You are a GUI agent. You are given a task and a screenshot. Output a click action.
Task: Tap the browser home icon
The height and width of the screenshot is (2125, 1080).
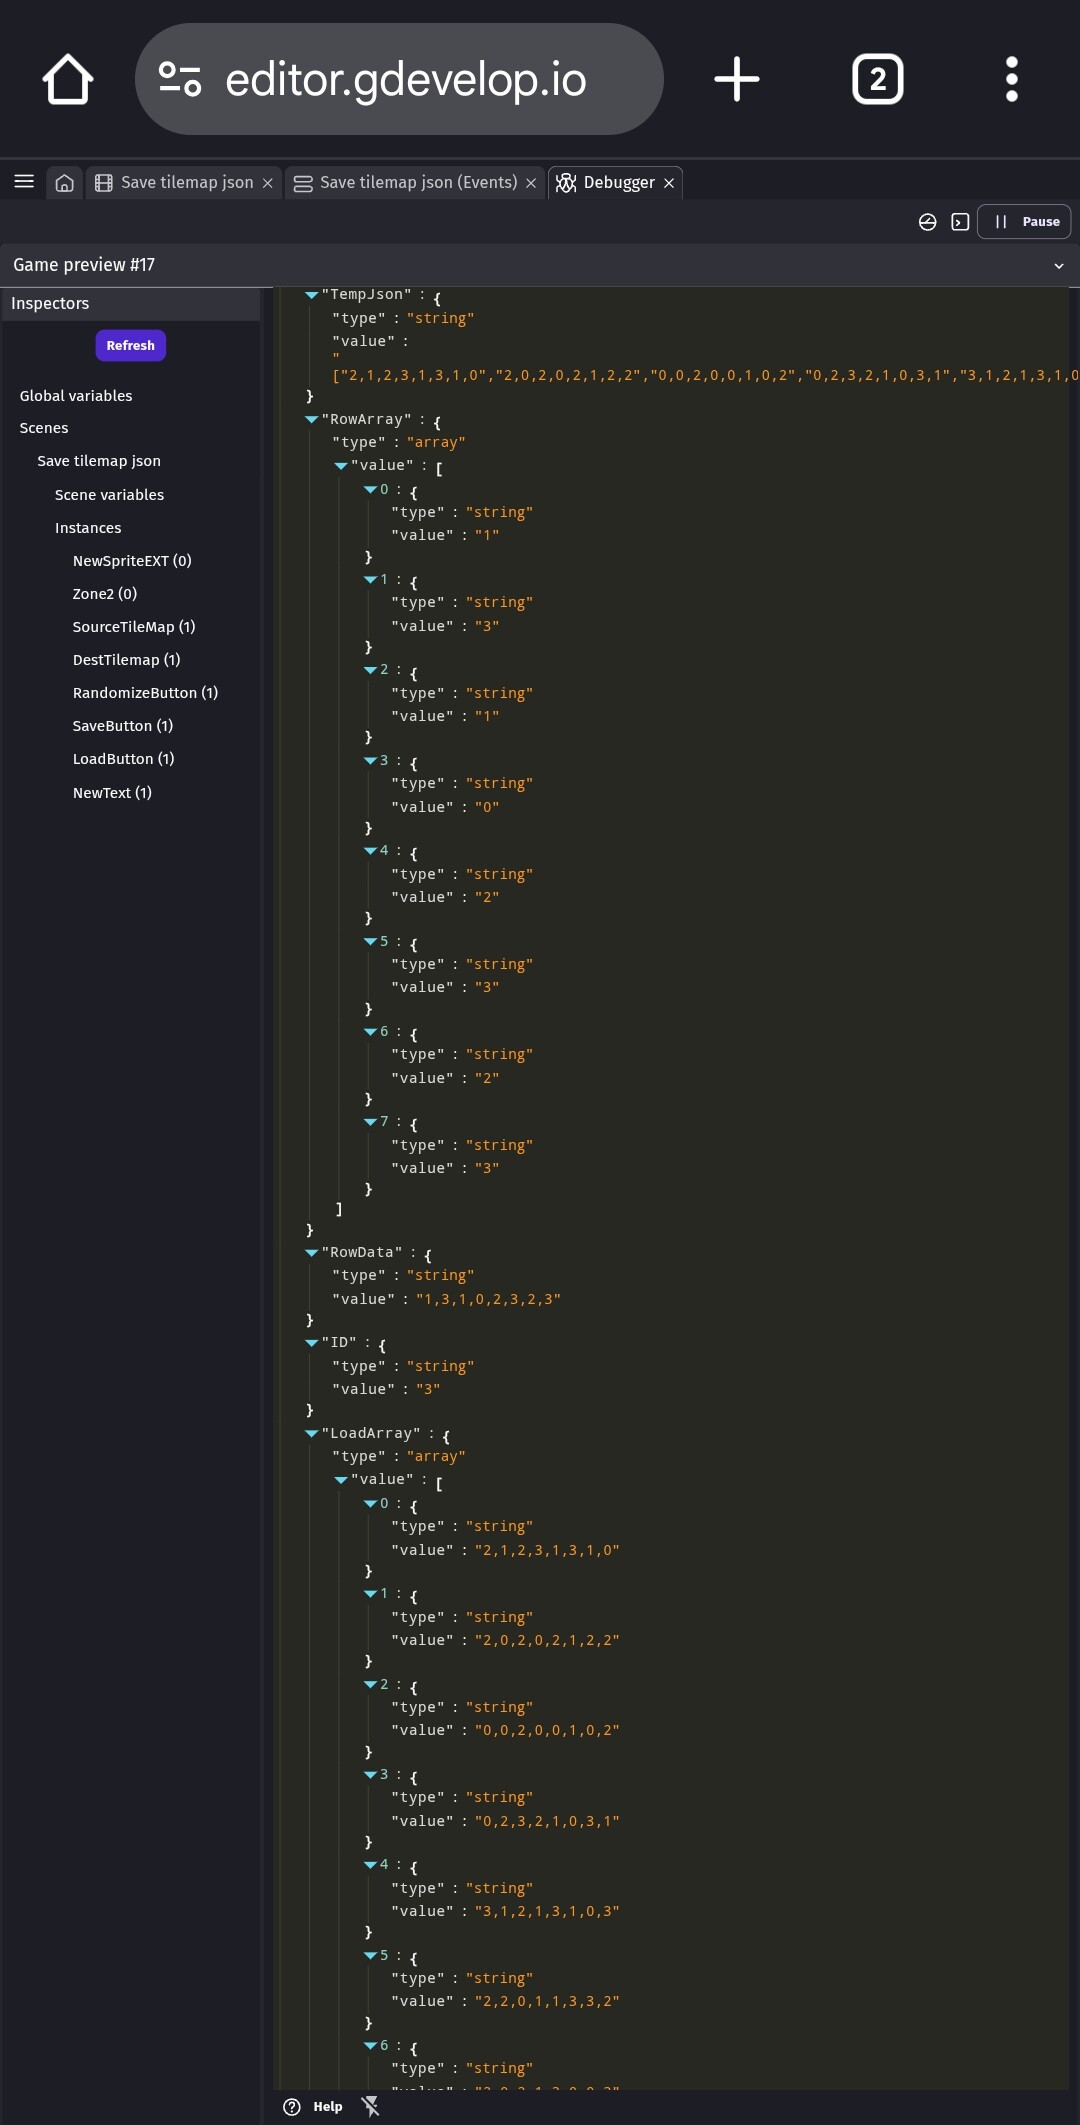click(68, 80)
